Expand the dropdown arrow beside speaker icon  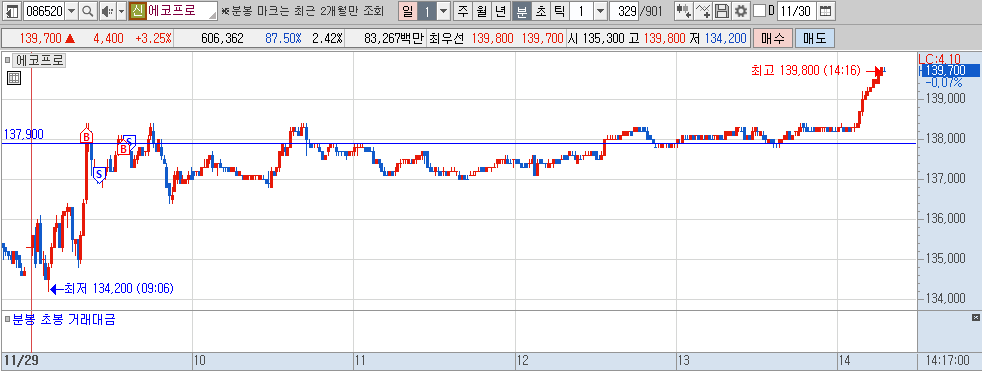[121, 11]
